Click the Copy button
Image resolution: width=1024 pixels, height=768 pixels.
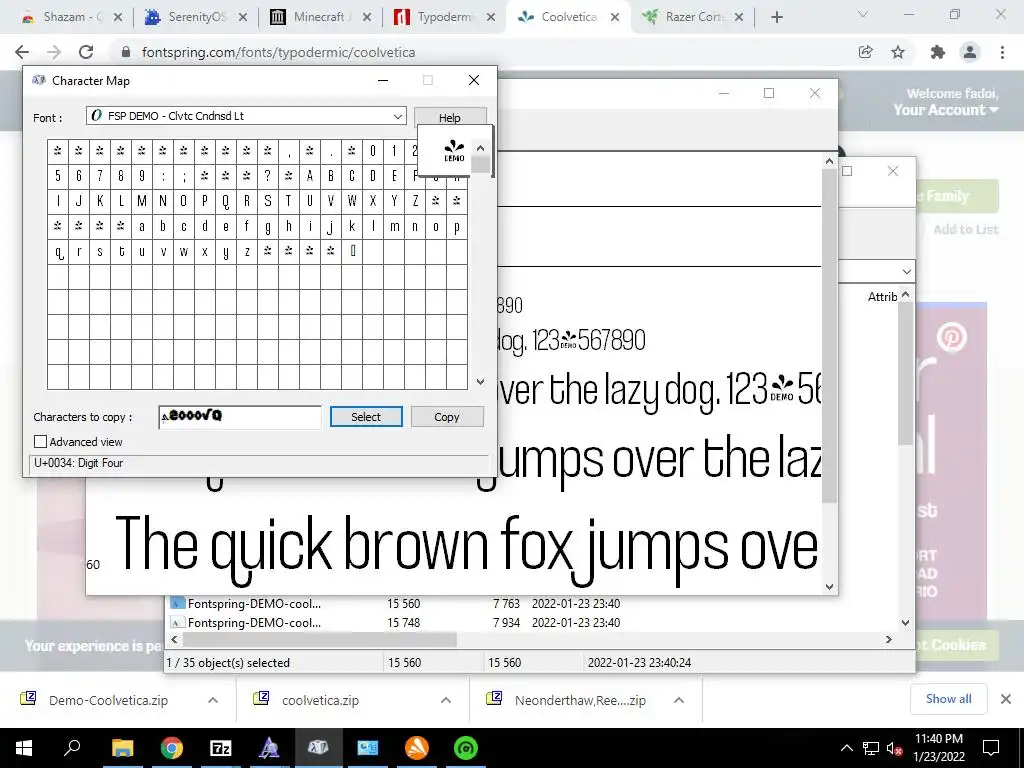pyautogui.click(x=447, y=417)
